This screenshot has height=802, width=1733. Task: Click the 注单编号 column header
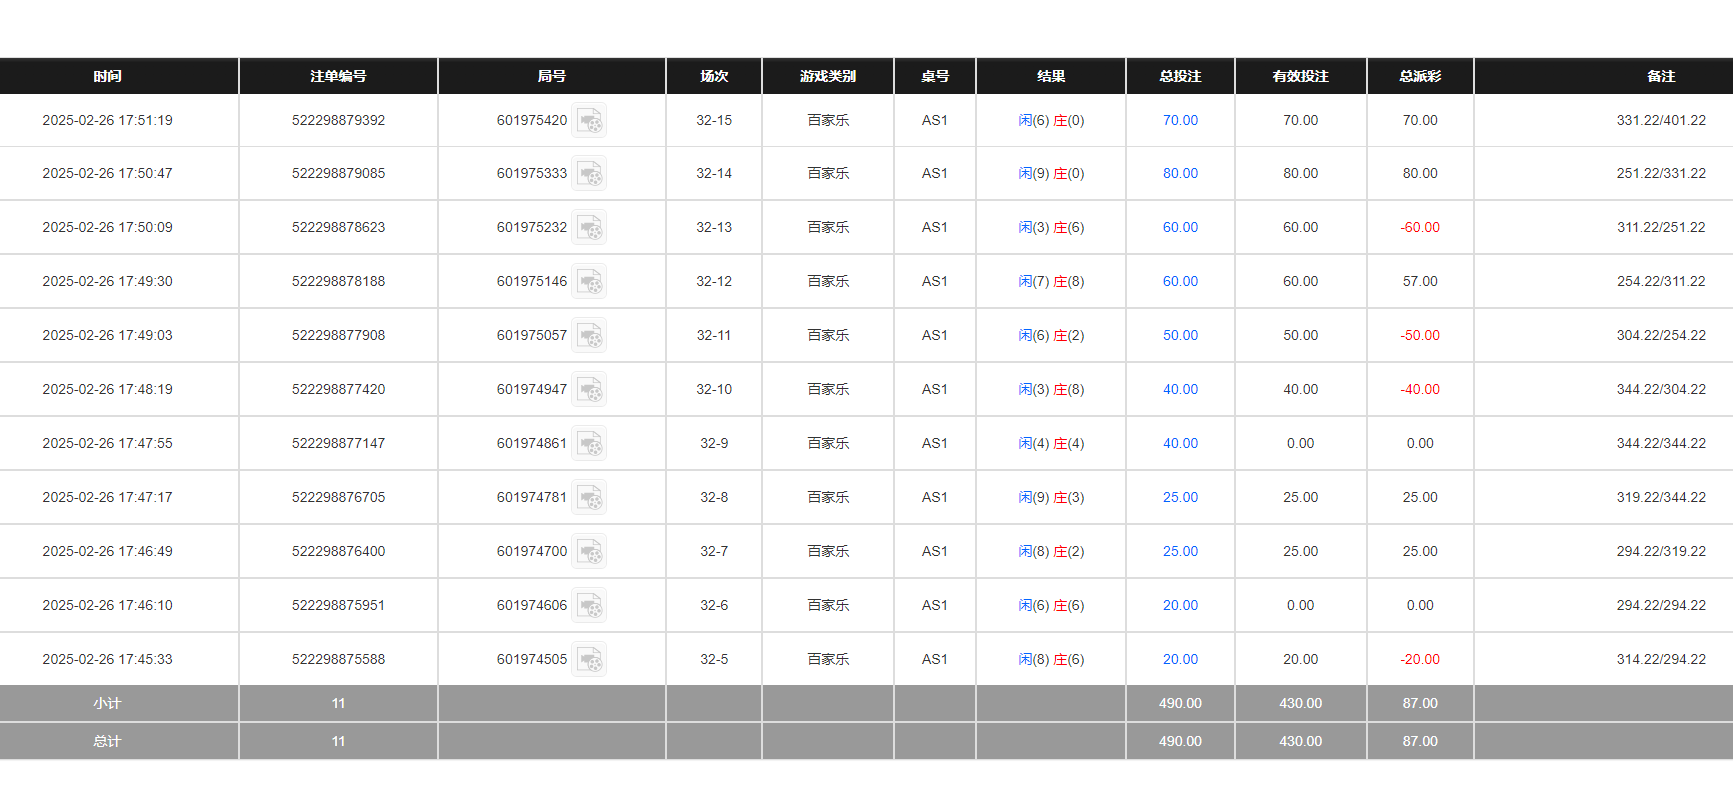pyautogui.click(x=338, y=76)
